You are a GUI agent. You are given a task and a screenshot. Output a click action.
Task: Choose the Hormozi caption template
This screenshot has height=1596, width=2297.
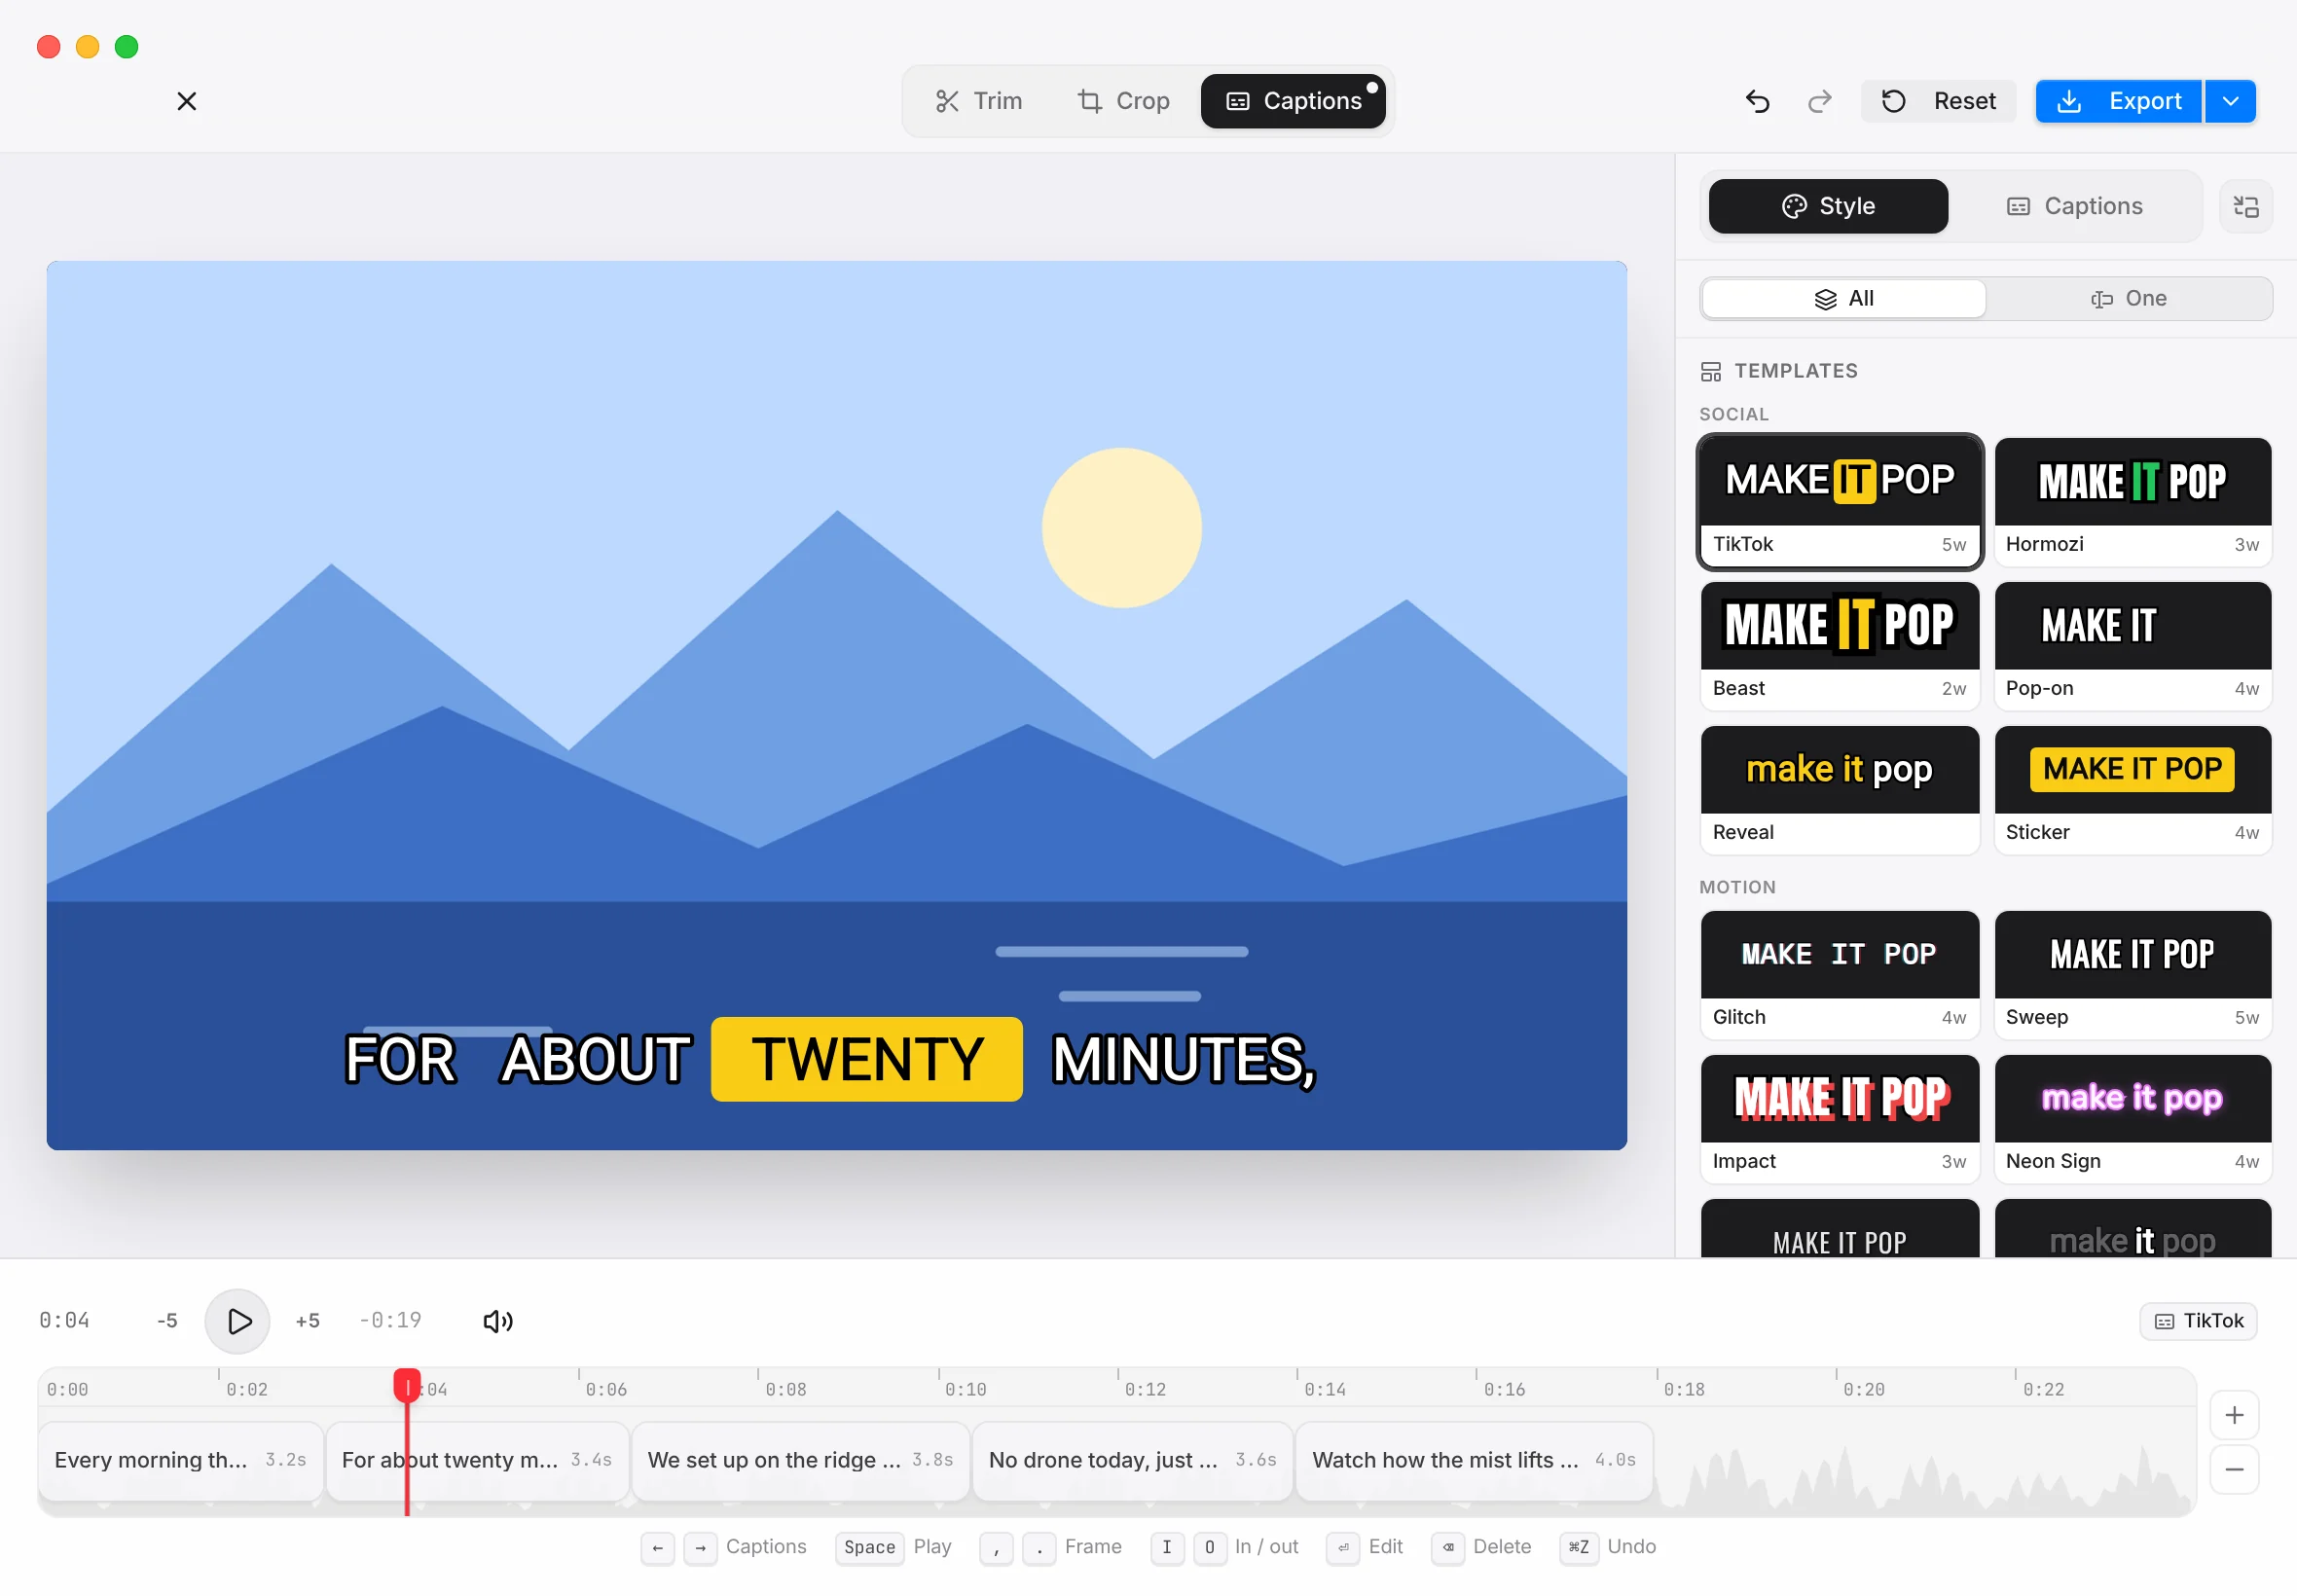point(2132,502)
